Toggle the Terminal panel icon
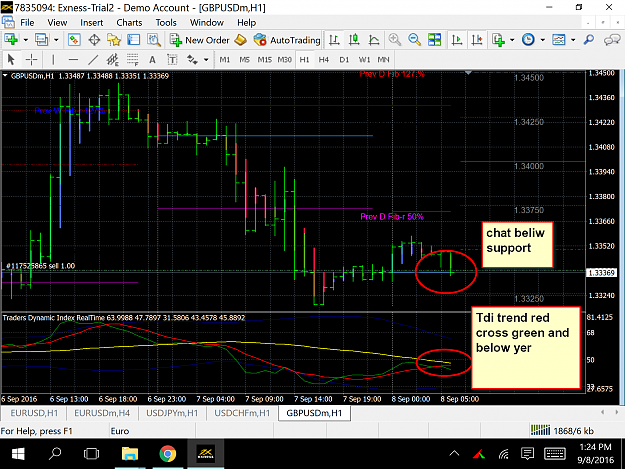This screenshot has width=625, height=469. [x=134, y=39]
